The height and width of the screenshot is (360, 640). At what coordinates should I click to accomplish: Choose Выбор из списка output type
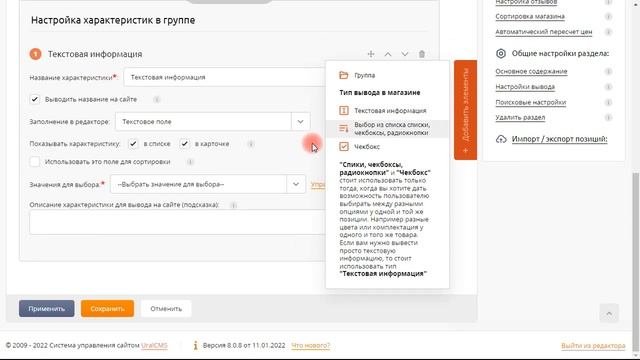(387, 129)
